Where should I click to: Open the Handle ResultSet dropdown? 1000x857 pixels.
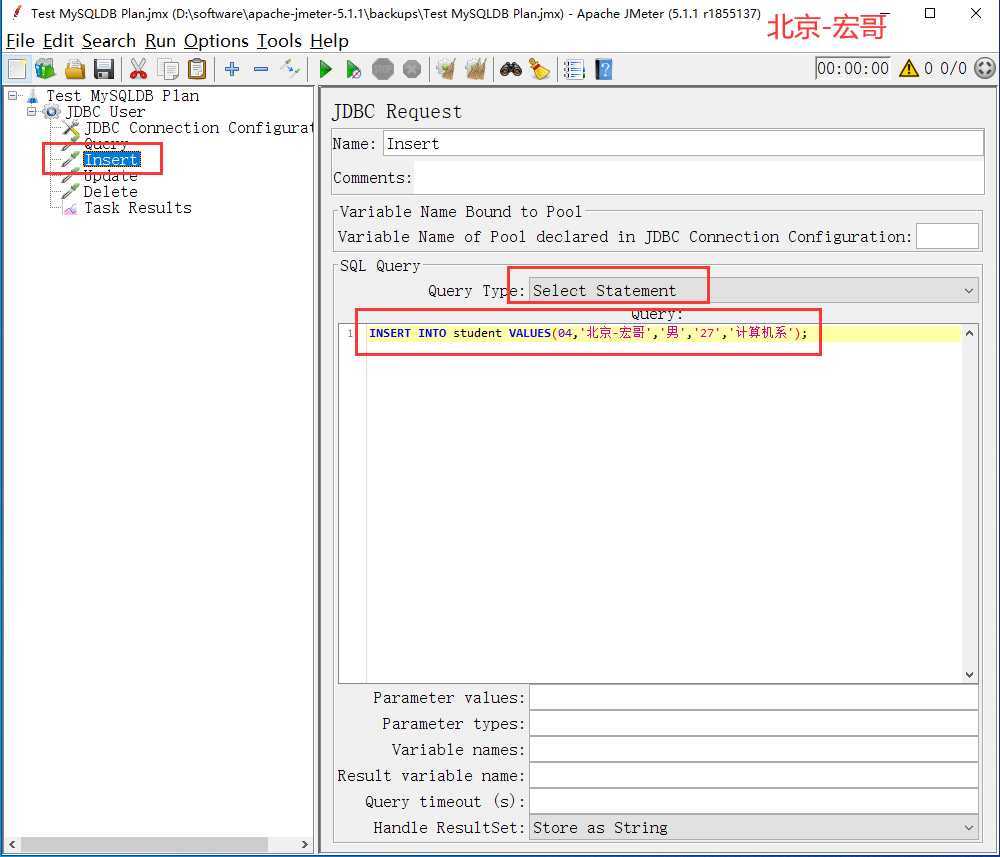(754, 828)
